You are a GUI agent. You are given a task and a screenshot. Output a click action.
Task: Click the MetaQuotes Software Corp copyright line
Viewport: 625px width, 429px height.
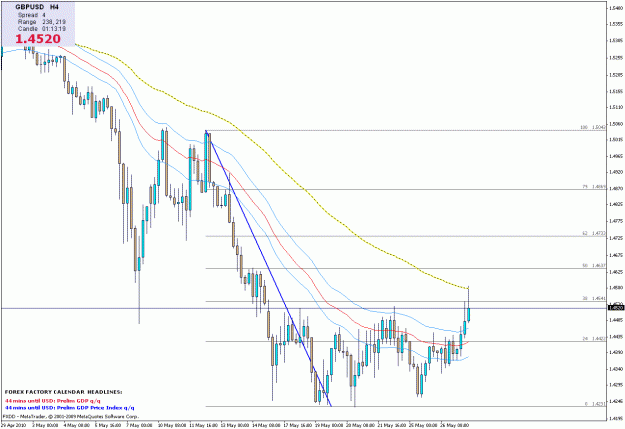click(x=71, y=416)
